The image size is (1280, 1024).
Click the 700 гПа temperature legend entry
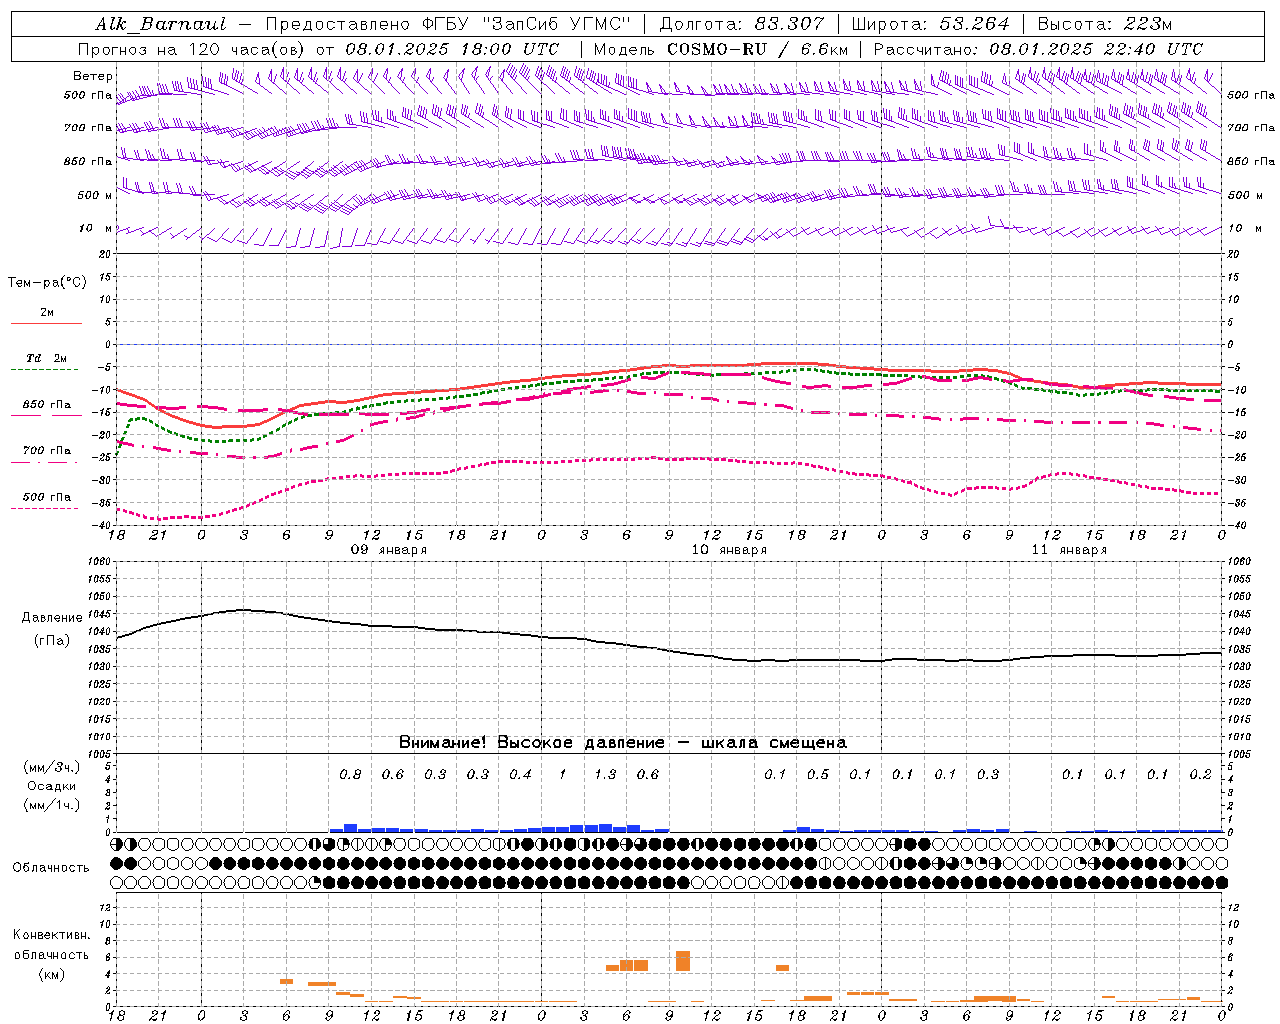click(47, 450)
